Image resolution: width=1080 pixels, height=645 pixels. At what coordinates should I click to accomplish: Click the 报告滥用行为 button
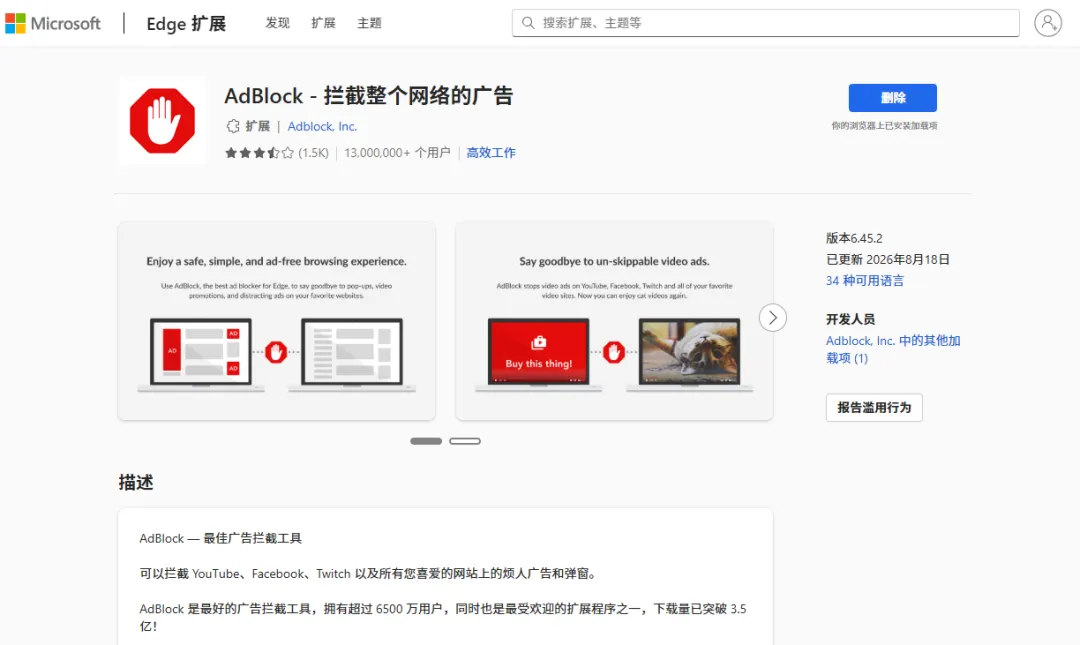[874, 407]
